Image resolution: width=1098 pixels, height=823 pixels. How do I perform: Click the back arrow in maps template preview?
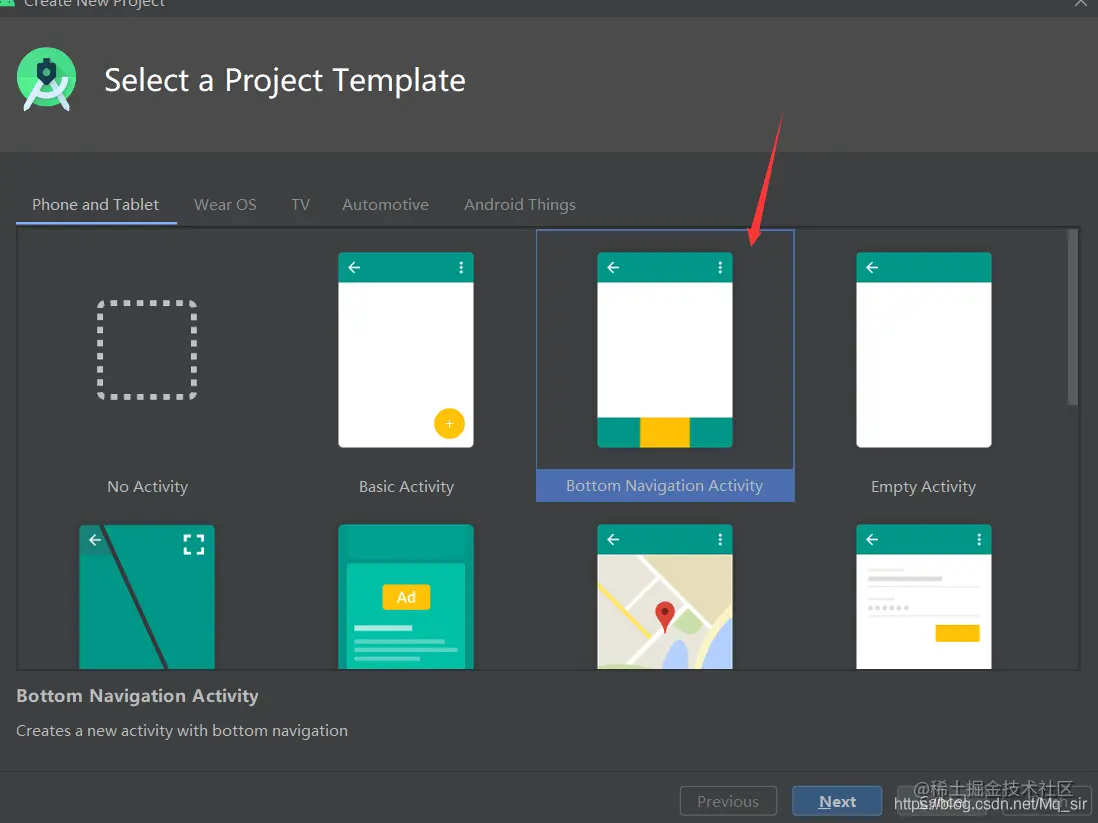pyautogui.click(x=613, y=539)
